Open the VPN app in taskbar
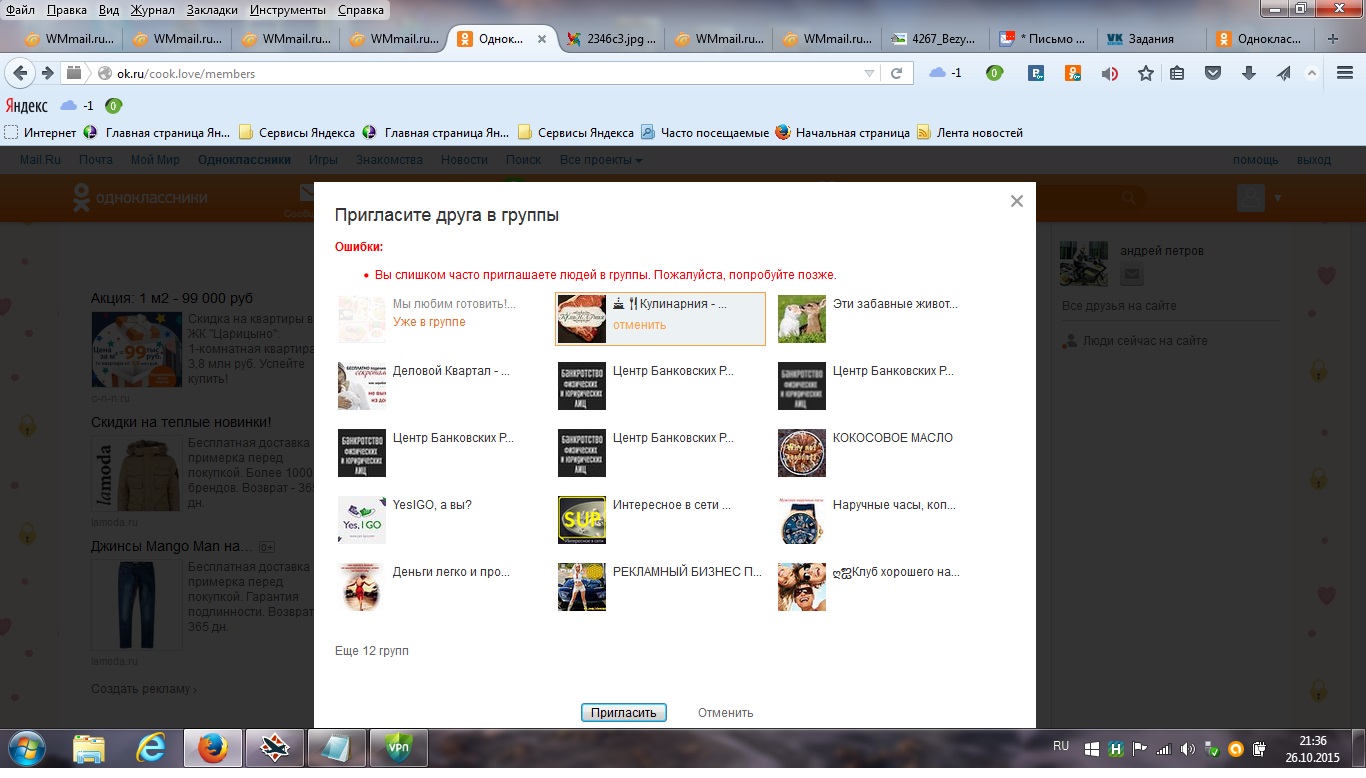 399,748
